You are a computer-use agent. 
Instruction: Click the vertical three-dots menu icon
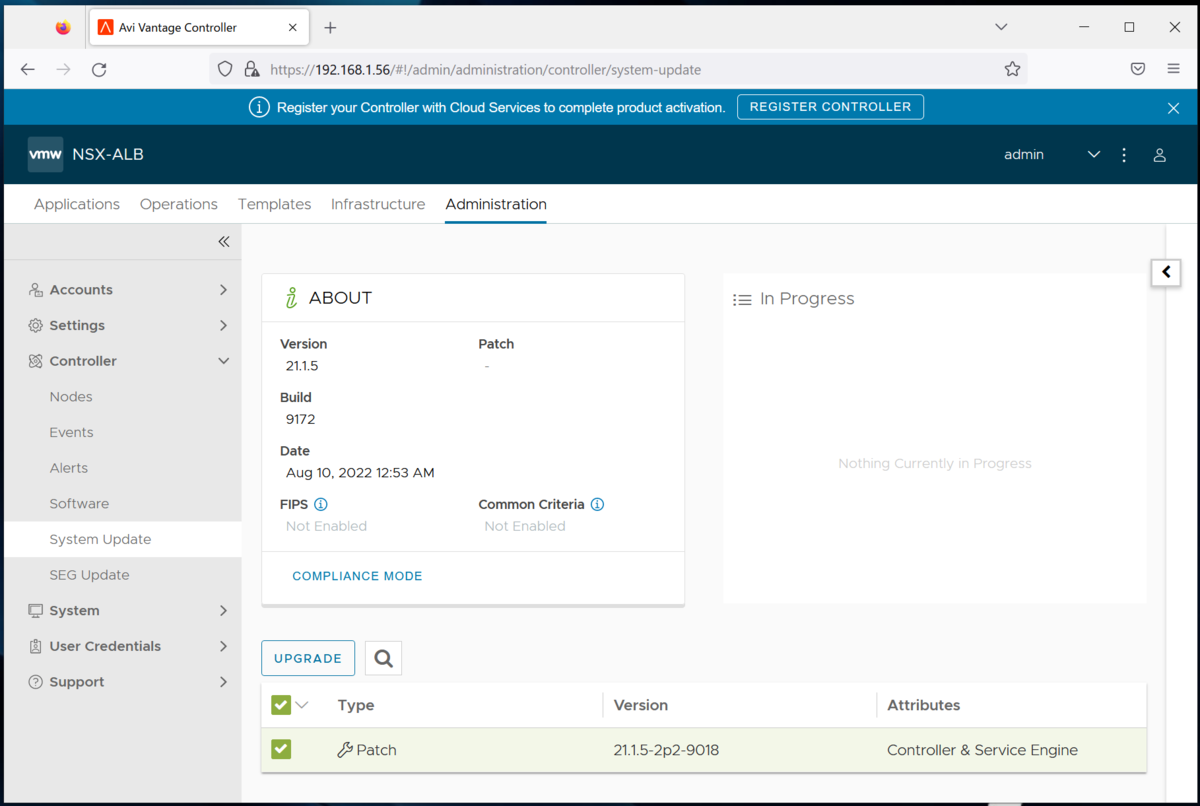1125,155
